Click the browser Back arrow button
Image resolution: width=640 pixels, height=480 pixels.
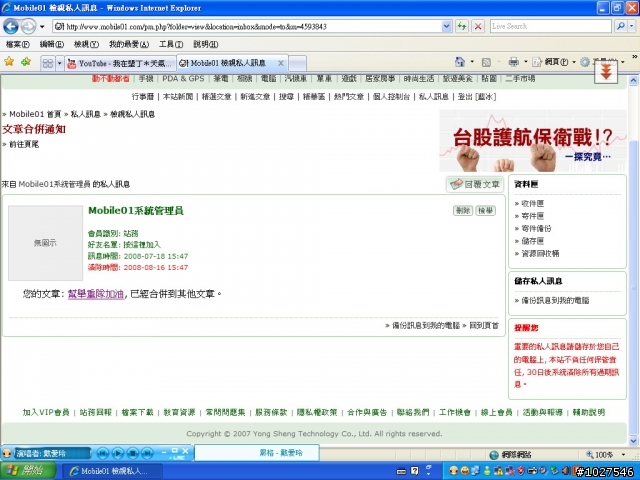pyautogui.click(x=11, y=27)
